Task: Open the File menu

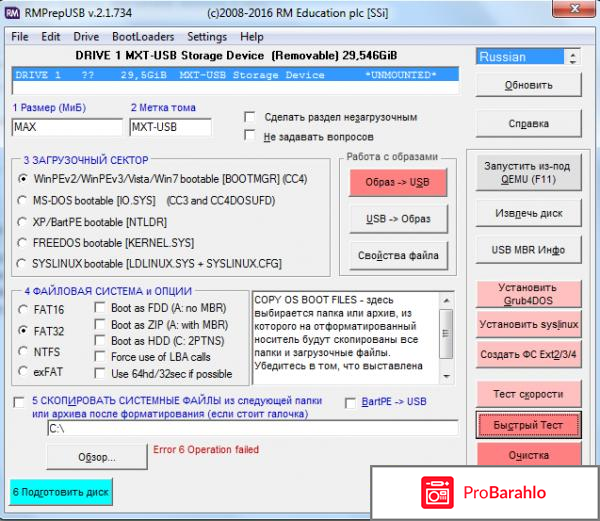Action: coord(20,36)
